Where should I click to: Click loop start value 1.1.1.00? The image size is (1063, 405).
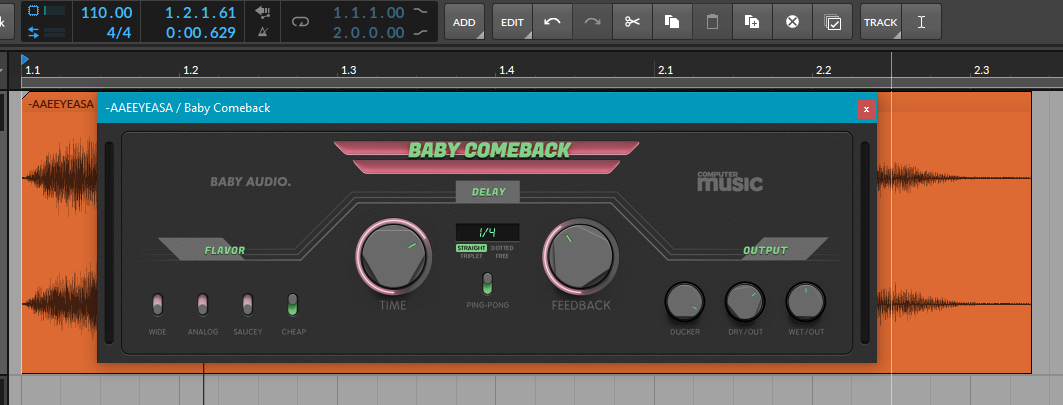click(x=369, y=12)
